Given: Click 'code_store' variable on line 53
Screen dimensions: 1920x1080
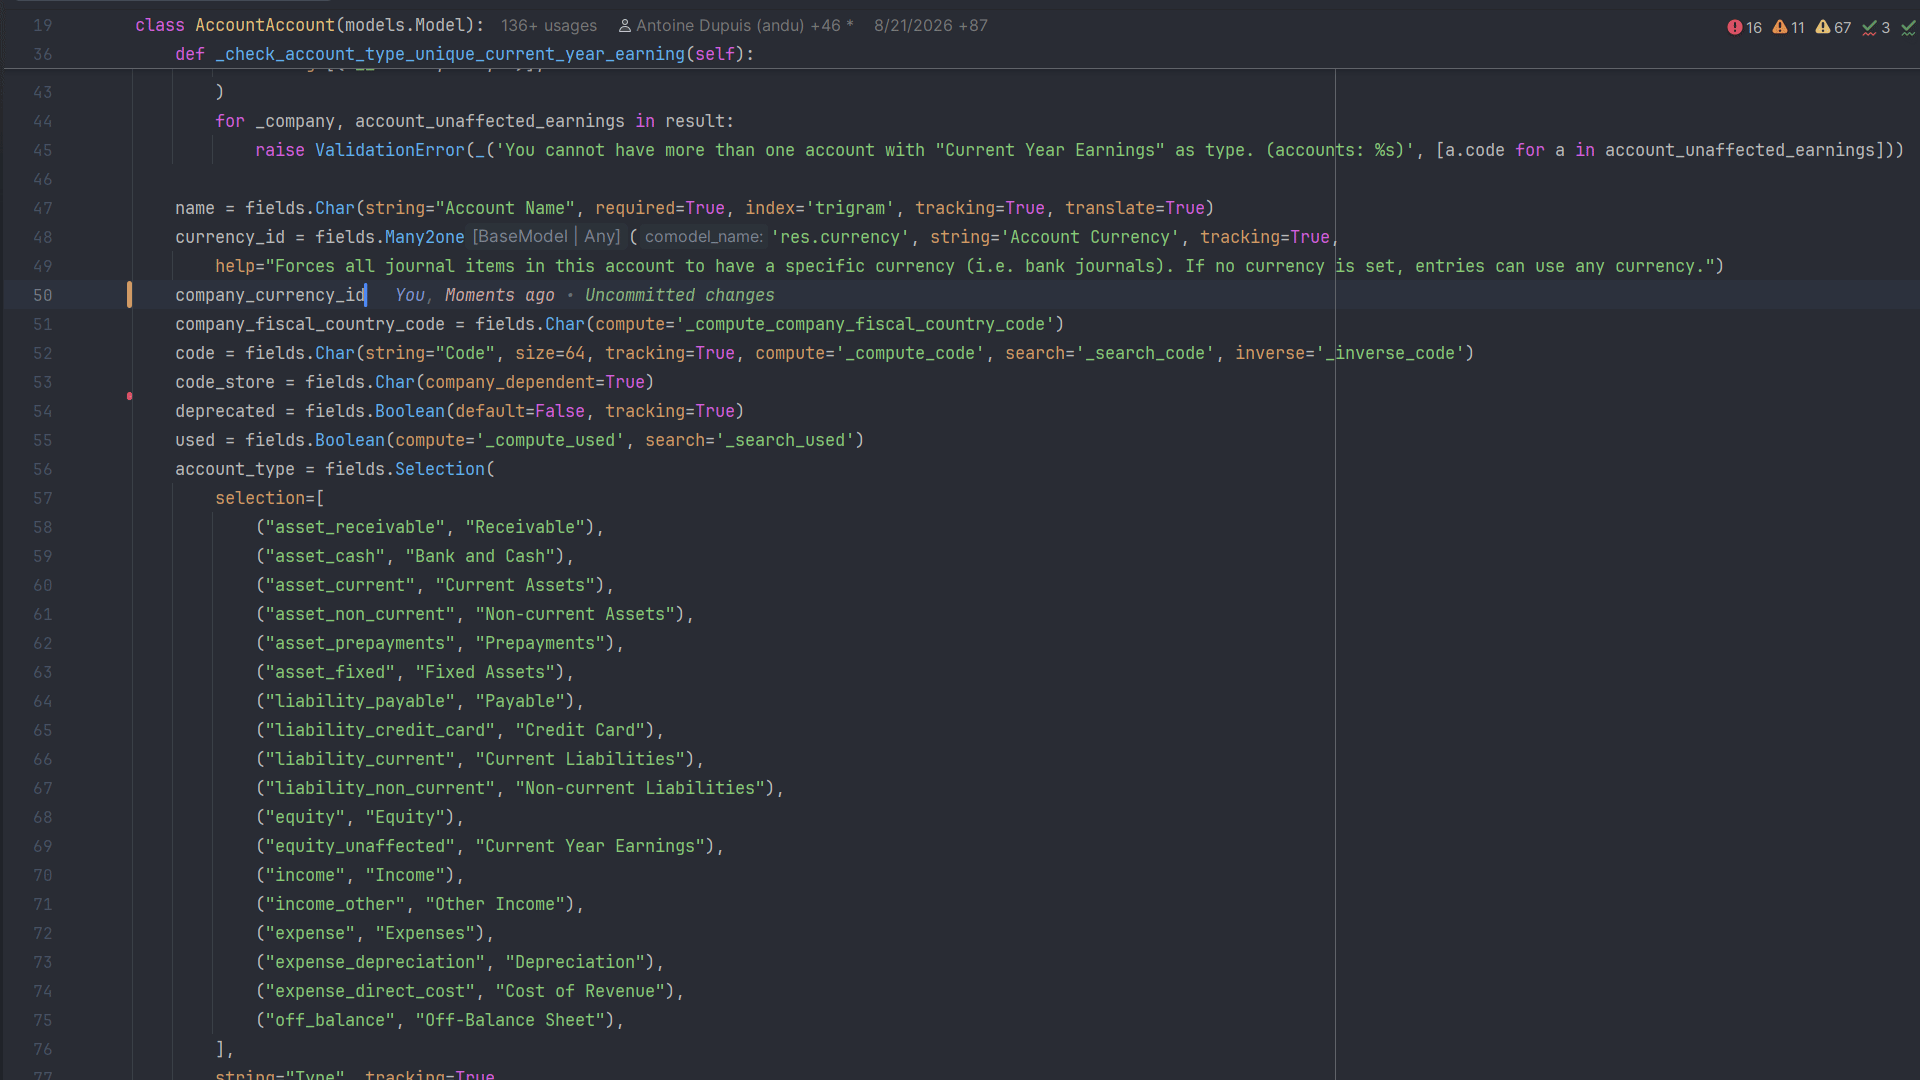Looking at the screenshot, I should 225,382.
